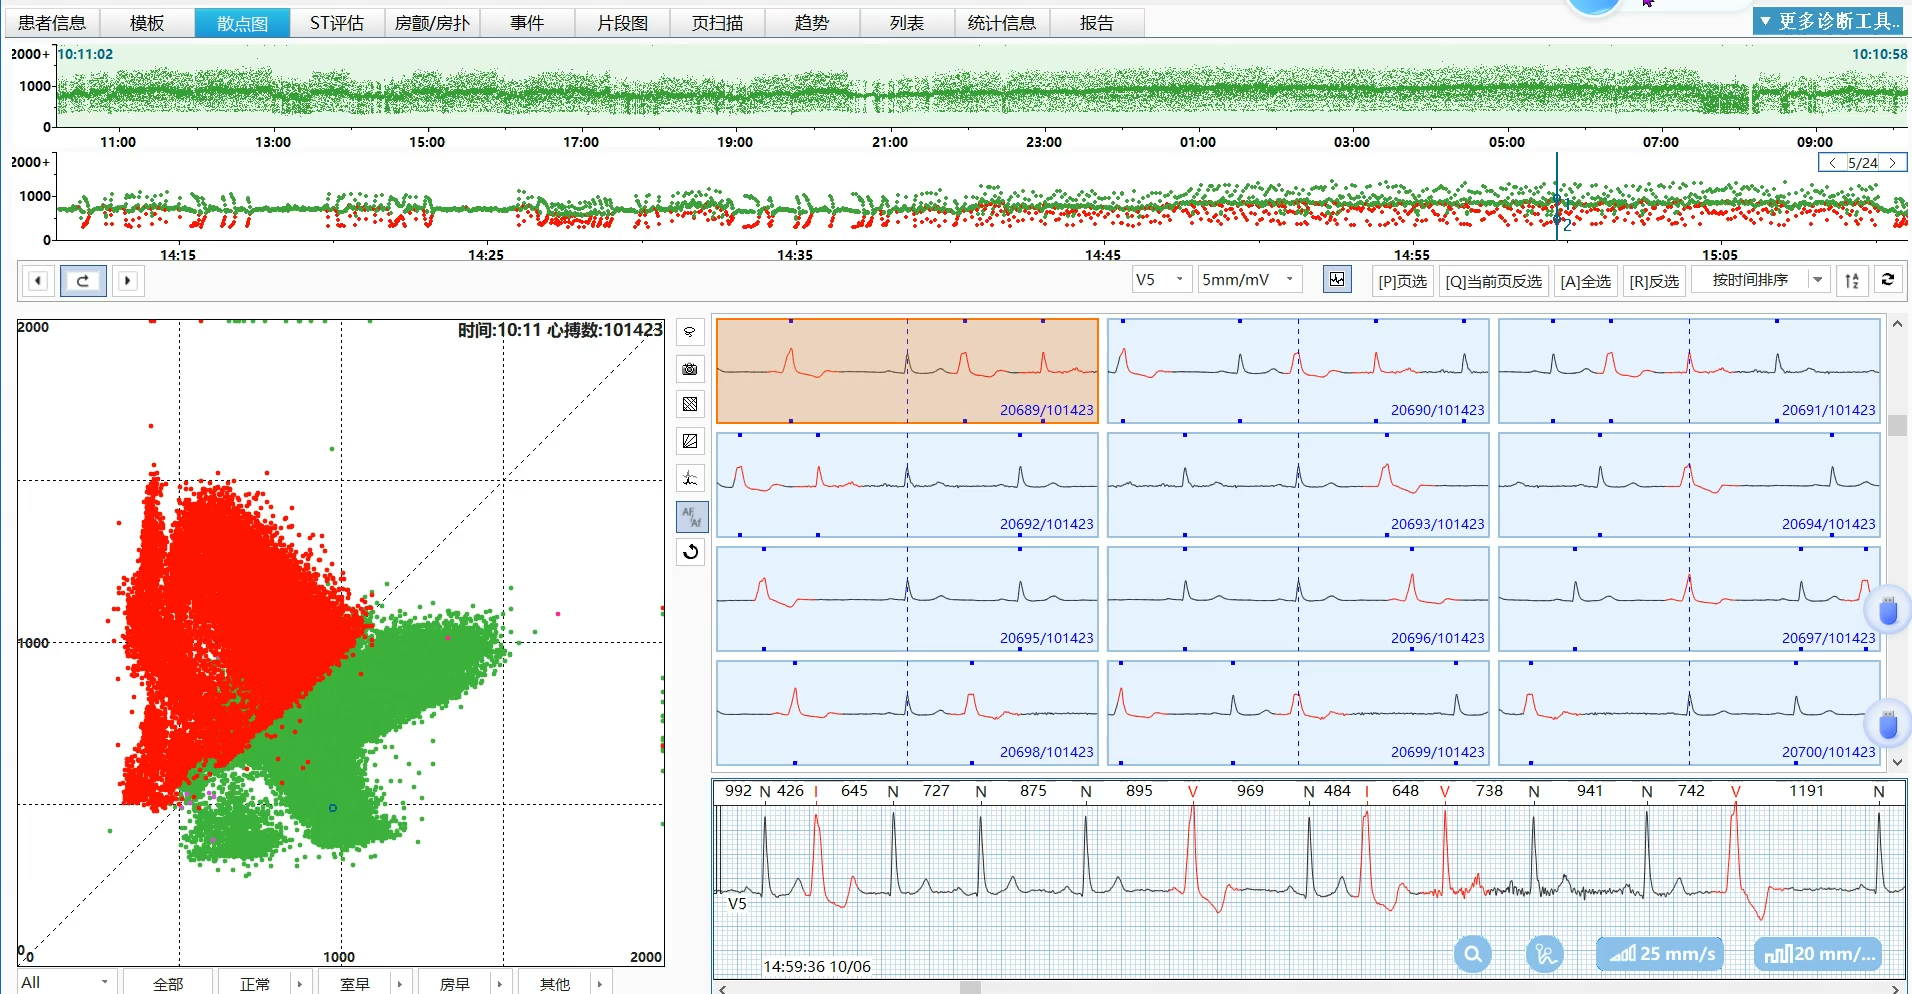Image resolution: width=1912 pixels, height=994 pixels.
Task: Switch to the 事件 tab
Action: [527, 23]
